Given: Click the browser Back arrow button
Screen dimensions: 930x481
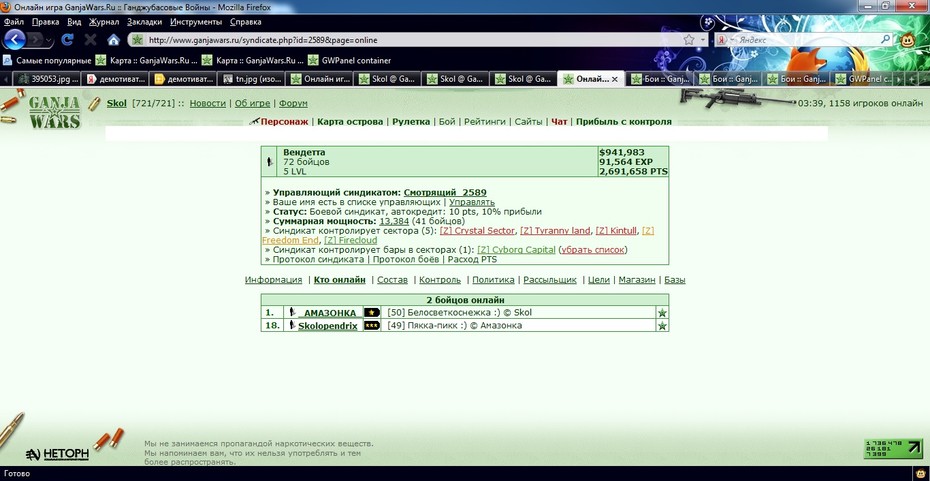Looking at the screenshot, I should click(14, 40).
